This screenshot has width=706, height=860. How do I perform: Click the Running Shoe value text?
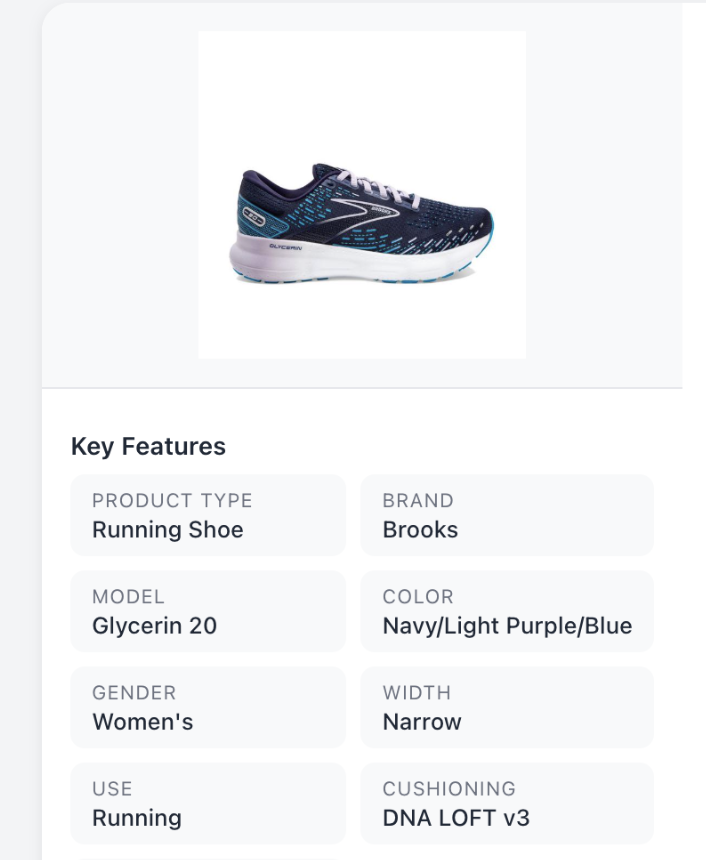point(167,530)
